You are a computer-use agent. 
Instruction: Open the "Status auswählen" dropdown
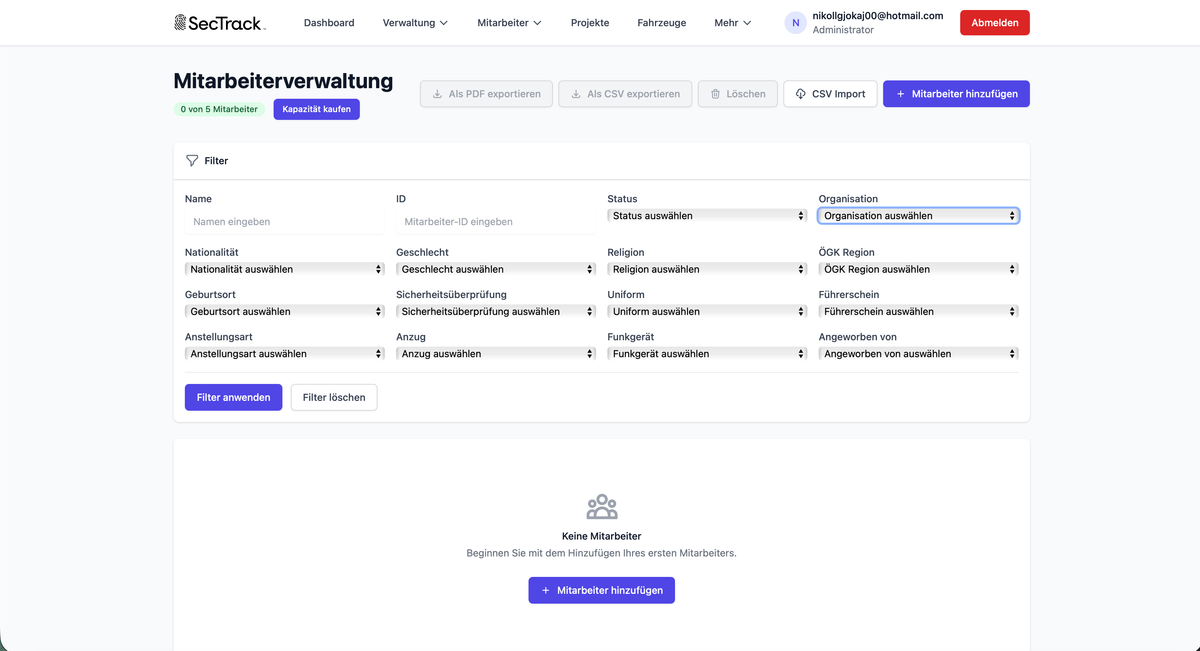click(706, 215)
